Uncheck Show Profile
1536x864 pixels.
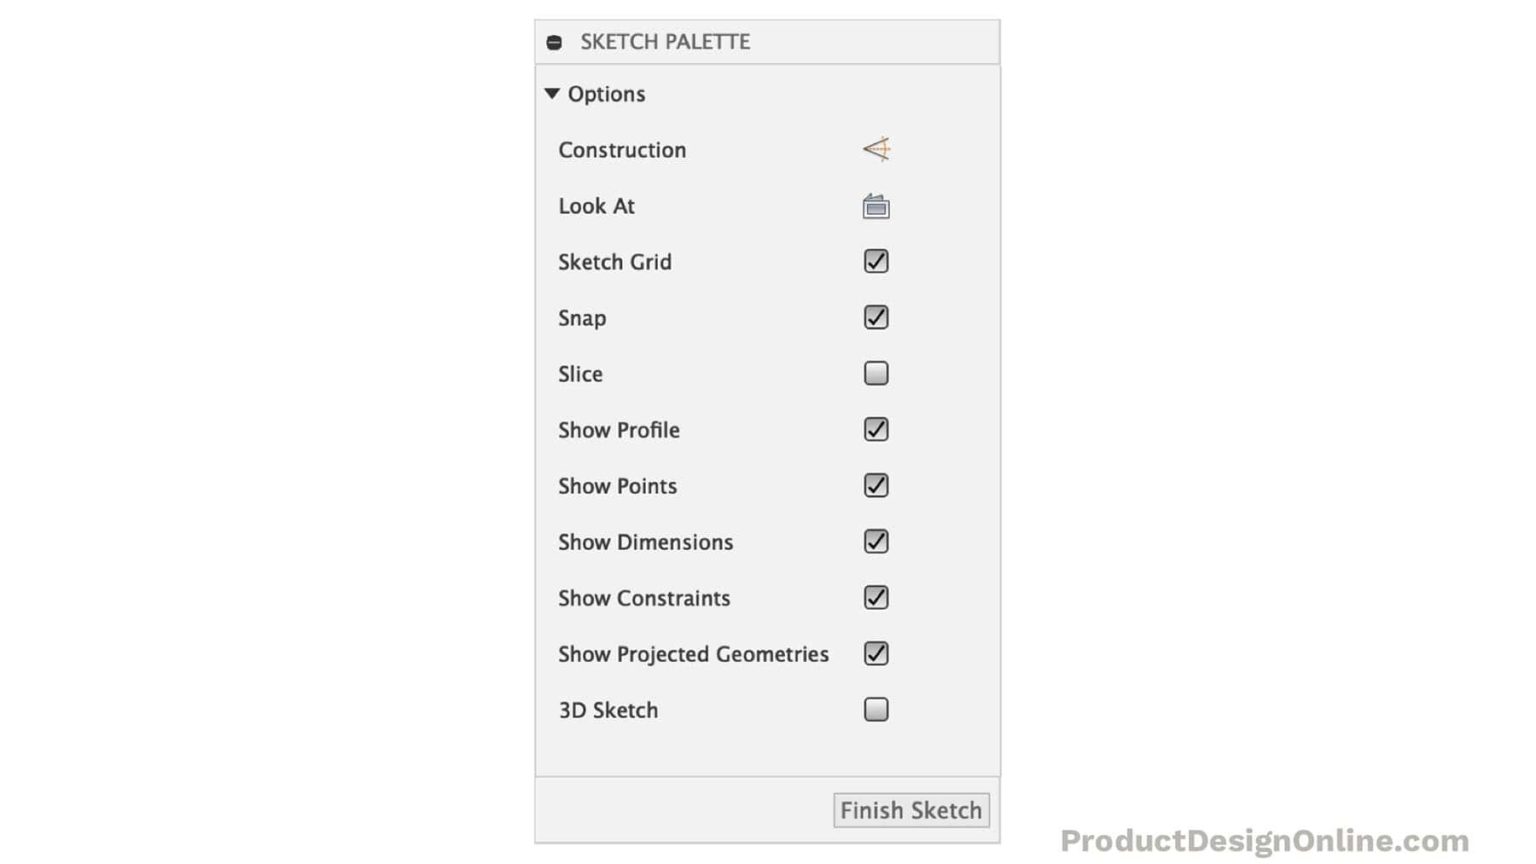875,429
